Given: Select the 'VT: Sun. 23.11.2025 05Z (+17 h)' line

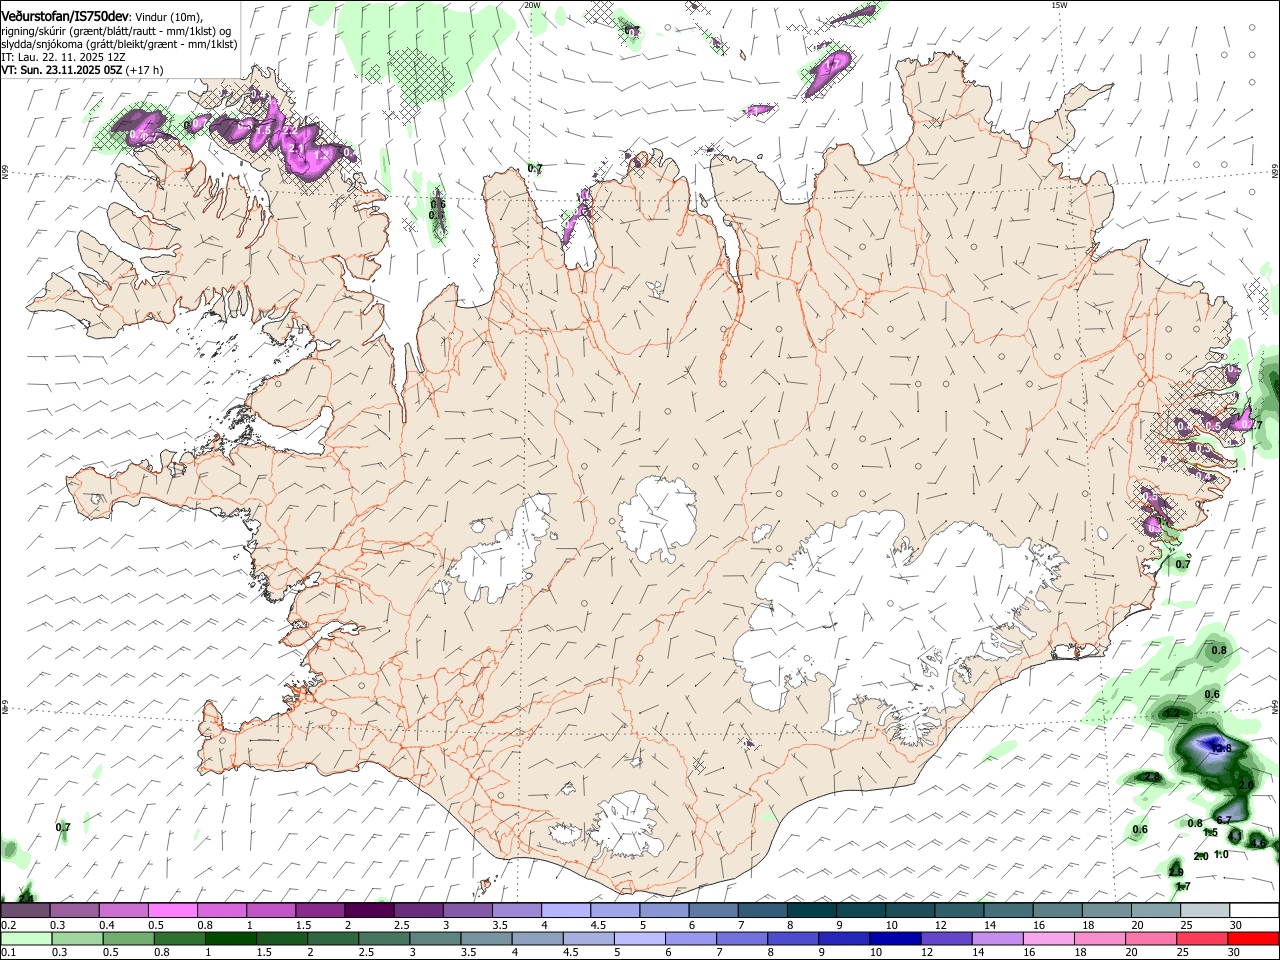Looking at the screenshot, I should [x=82, y=70].
